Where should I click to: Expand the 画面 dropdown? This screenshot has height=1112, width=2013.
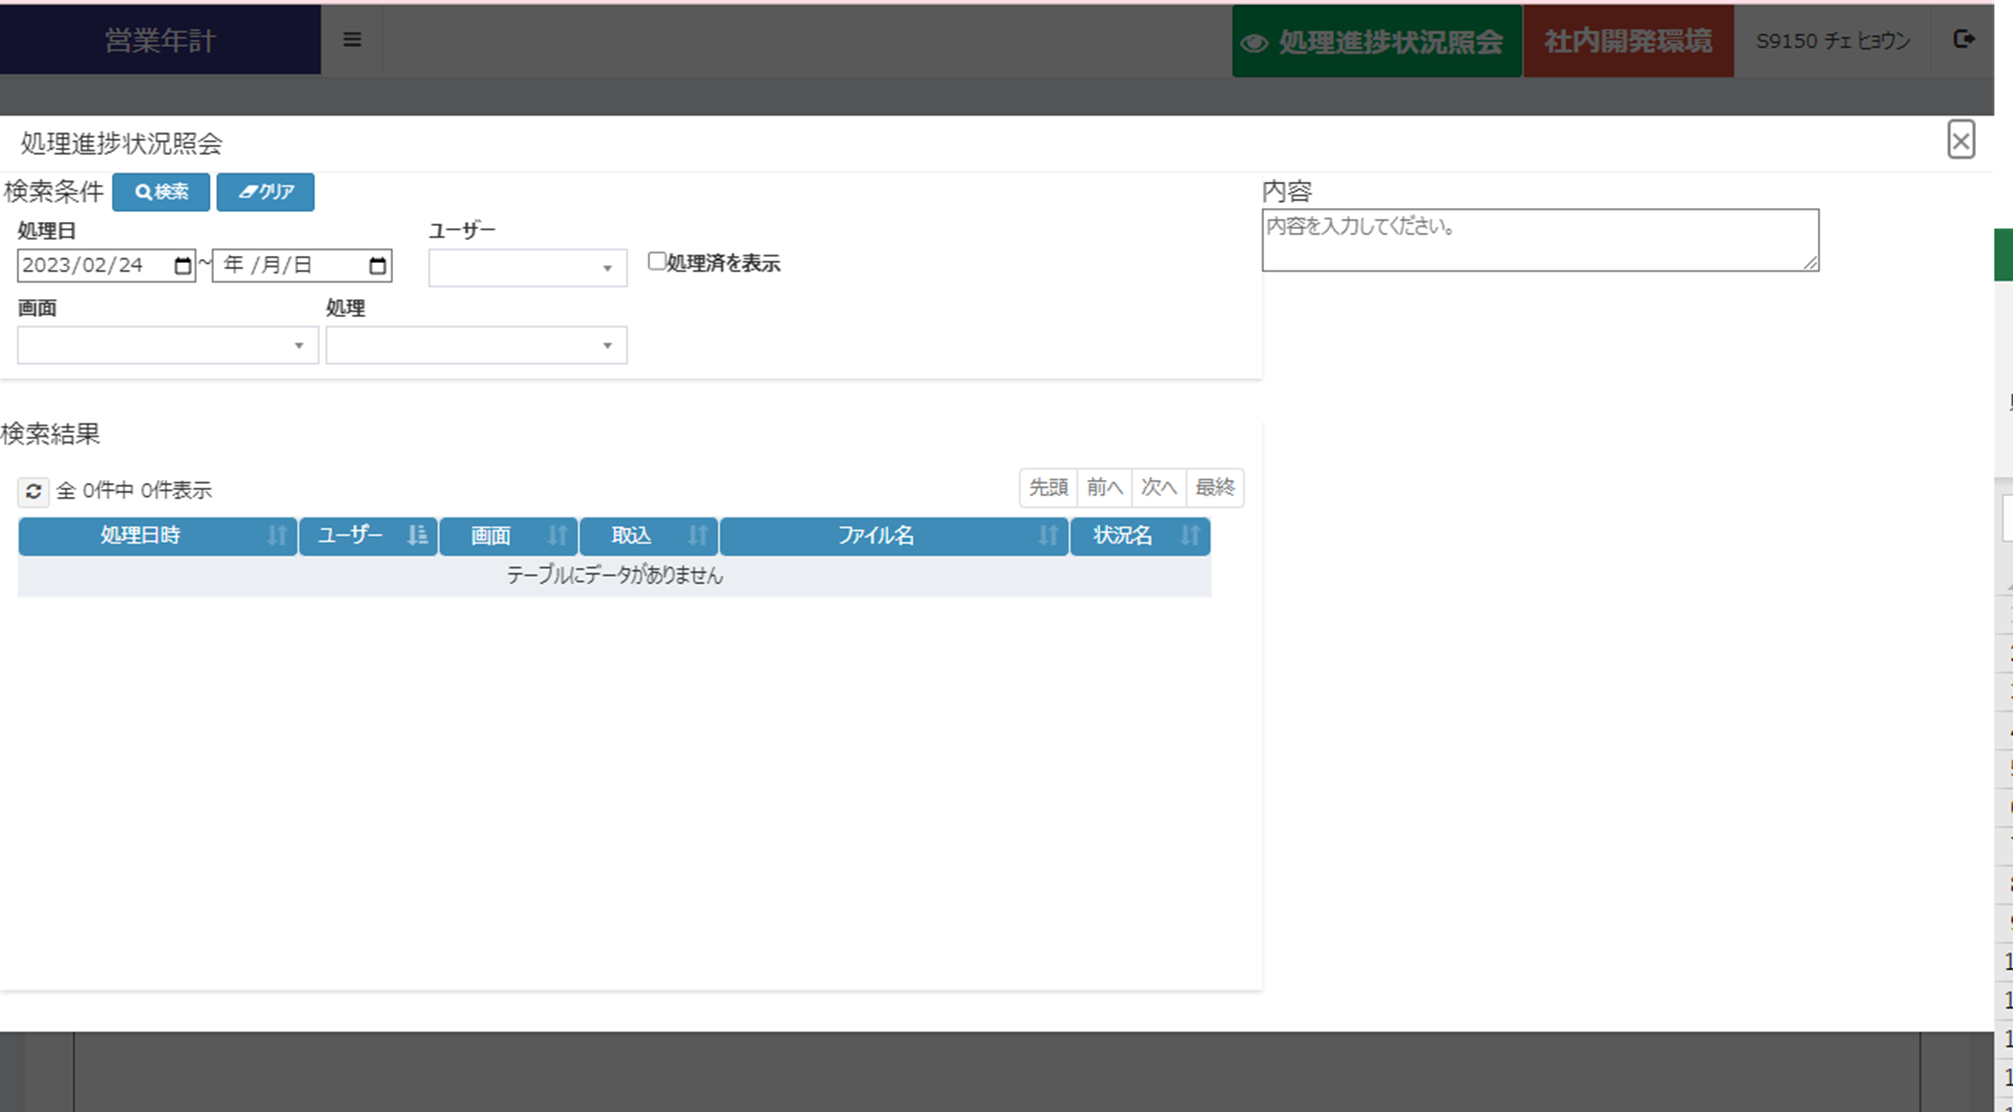click(167, 346)
